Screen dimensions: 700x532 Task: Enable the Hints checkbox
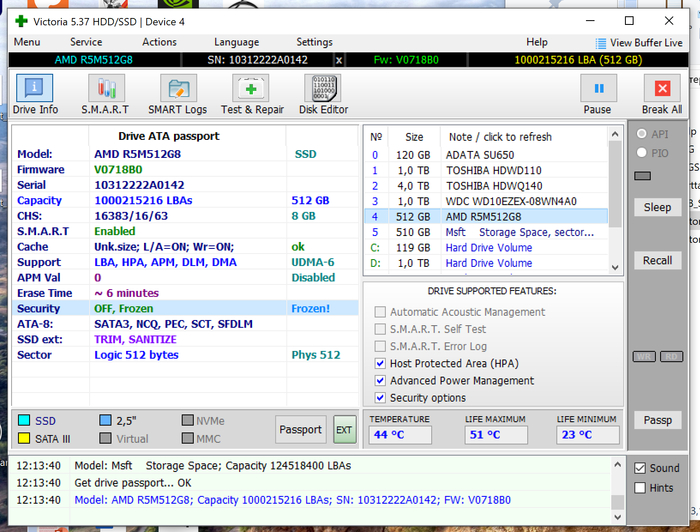pyautogui.click(x=641, y=488)
